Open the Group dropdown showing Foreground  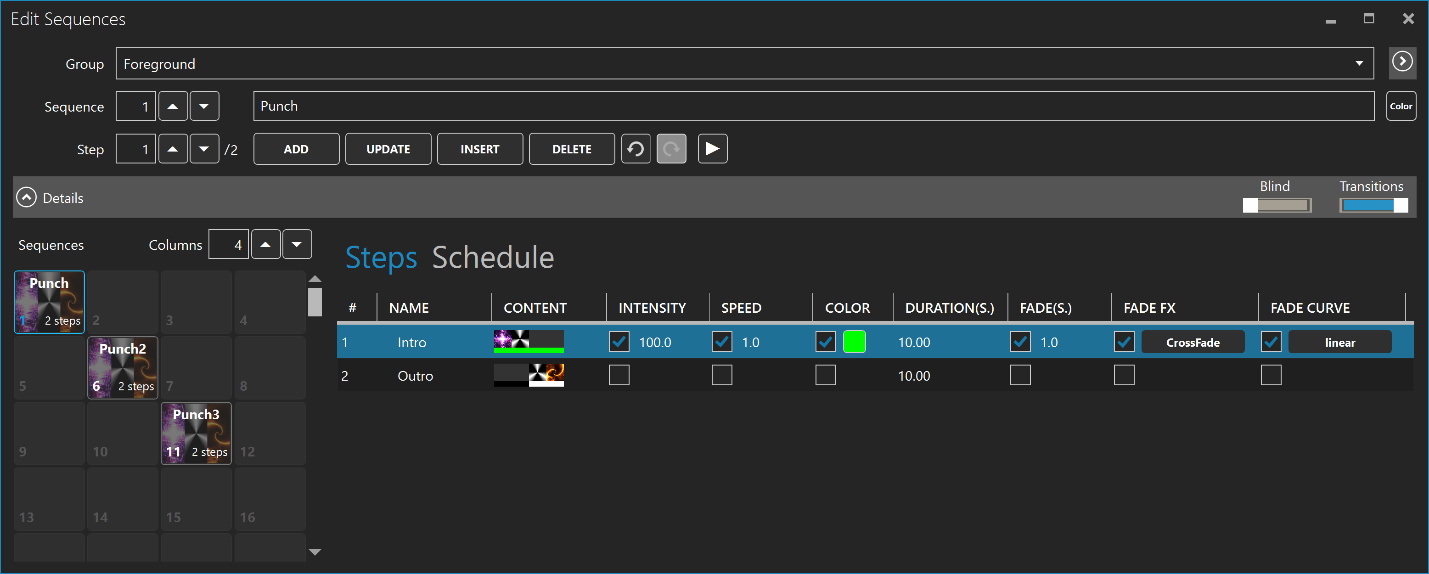pos(746,63)
